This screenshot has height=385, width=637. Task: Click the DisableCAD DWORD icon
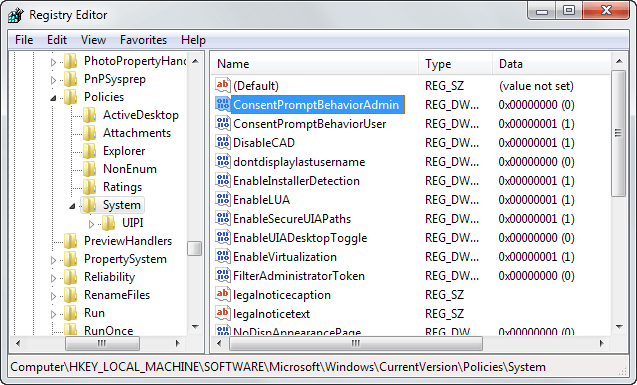coord(223,143)
